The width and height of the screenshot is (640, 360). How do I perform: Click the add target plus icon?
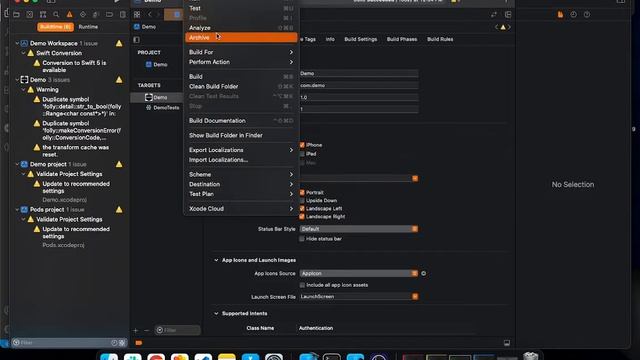coord(136,330)
